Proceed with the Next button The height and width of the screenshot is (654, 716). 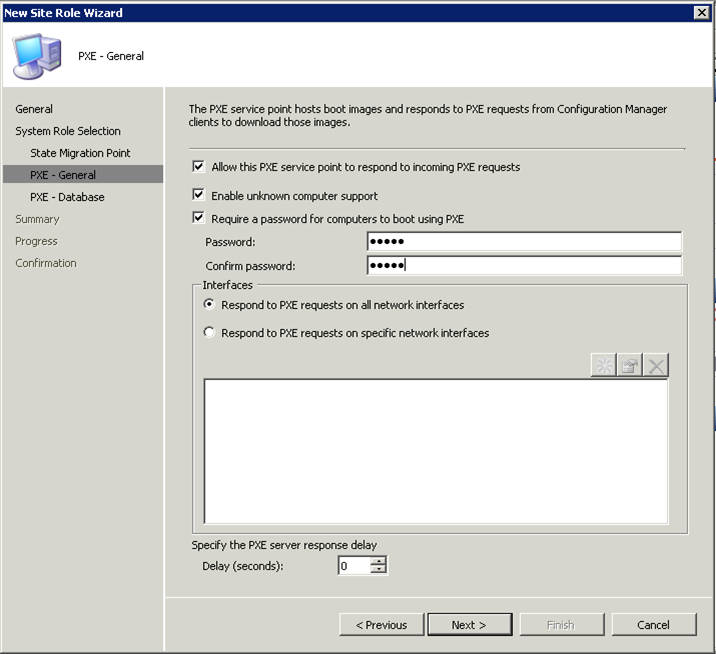470,625
